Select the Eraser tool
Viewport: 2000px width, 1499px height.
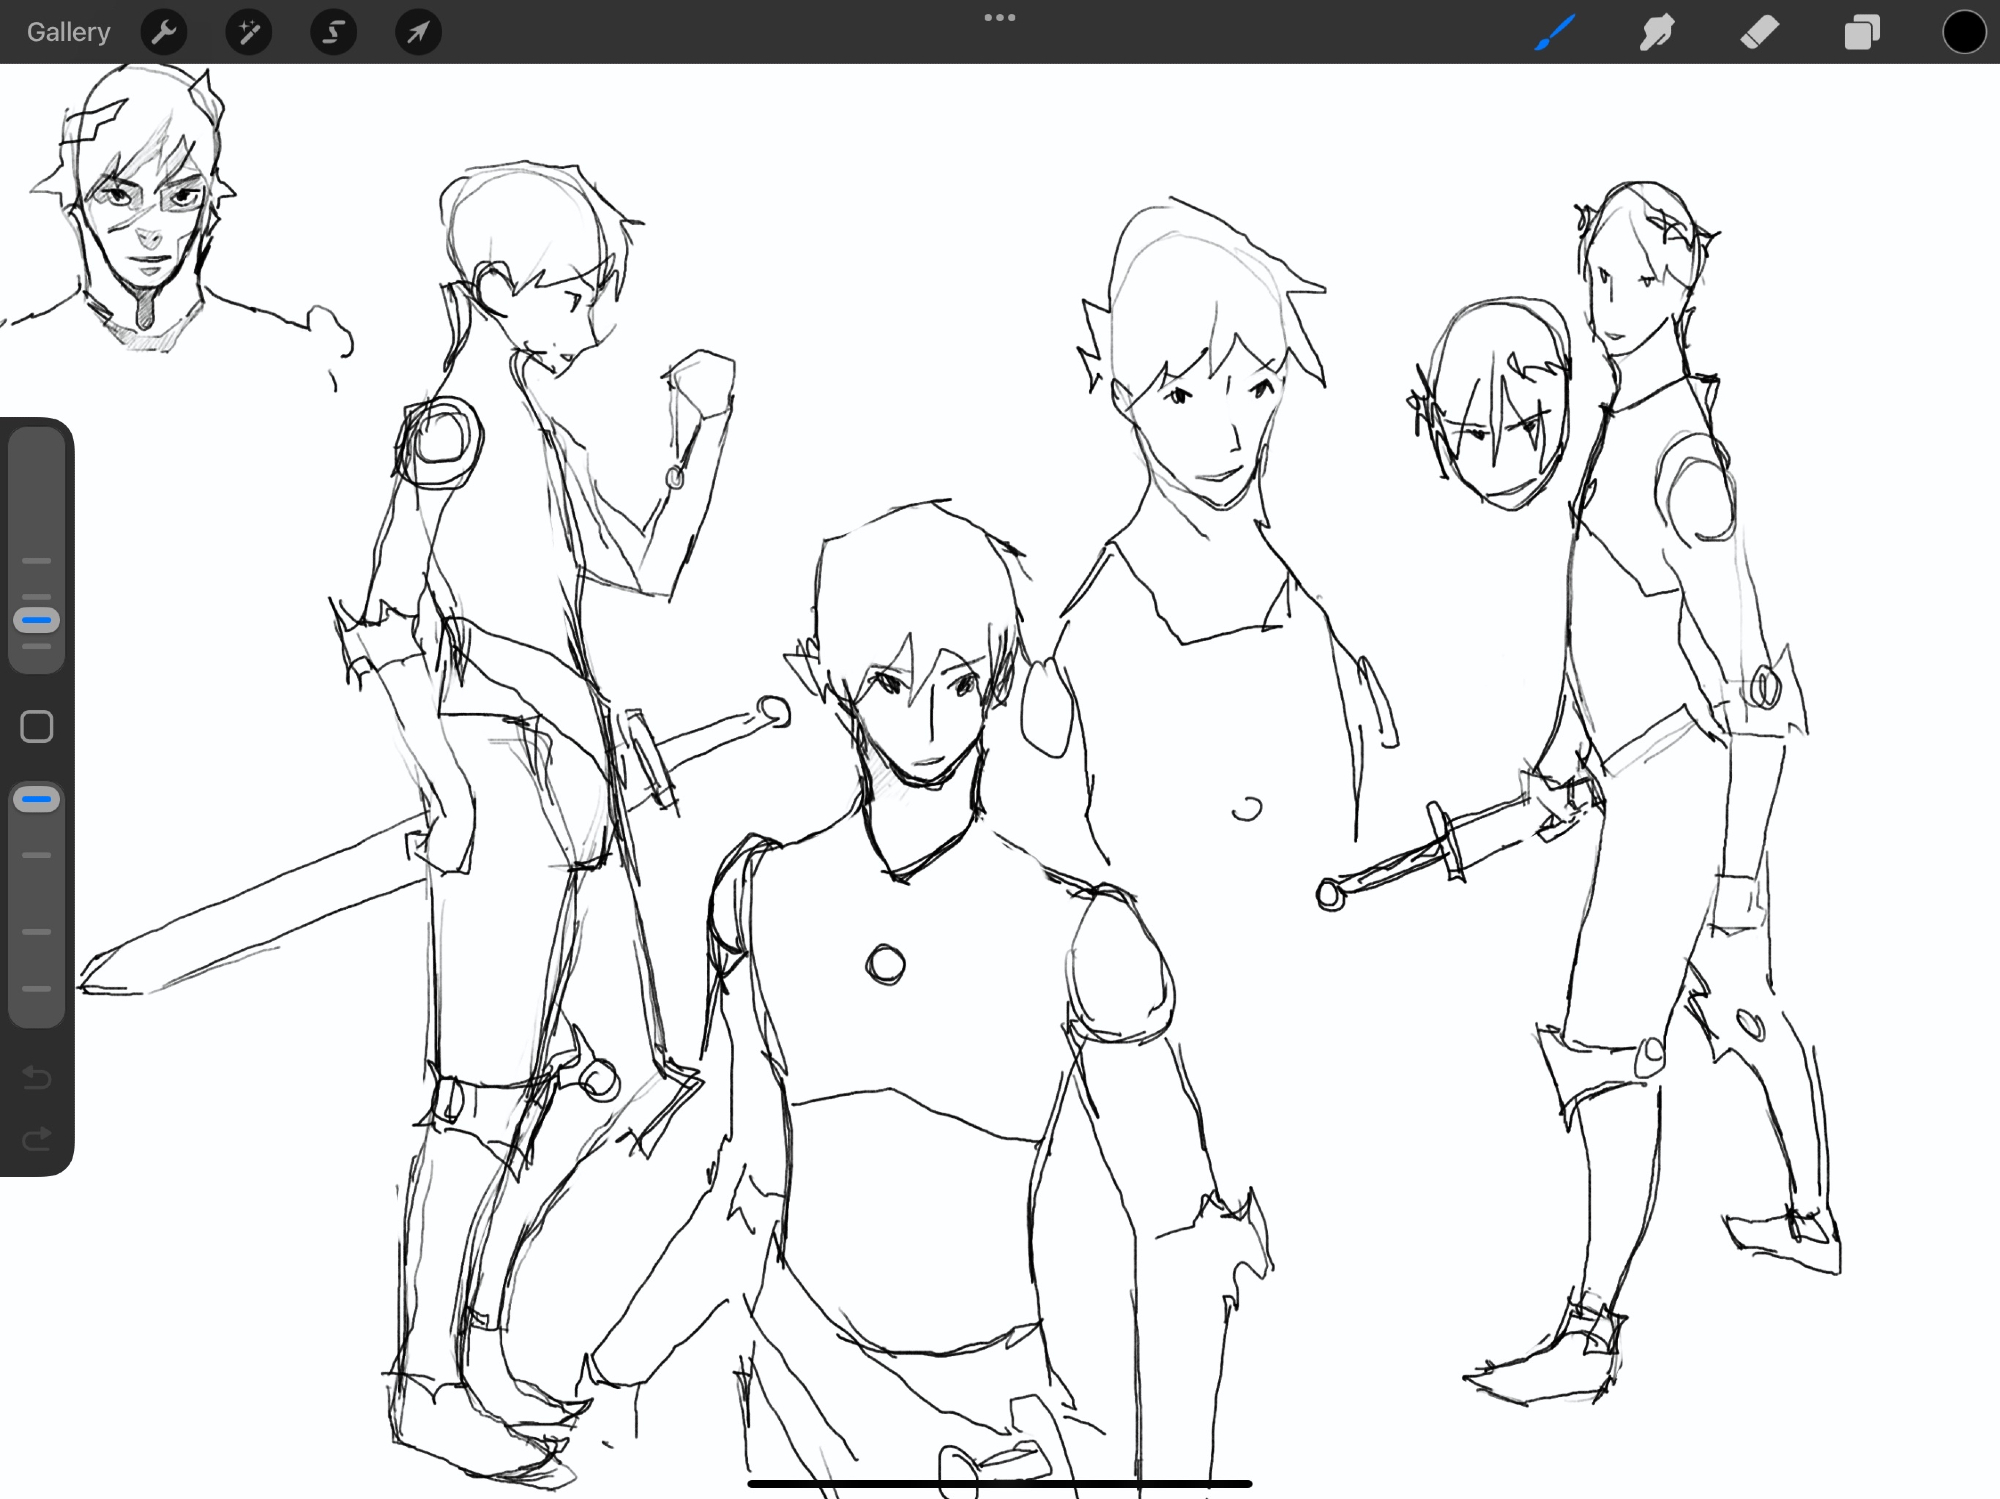point(1760,32)
